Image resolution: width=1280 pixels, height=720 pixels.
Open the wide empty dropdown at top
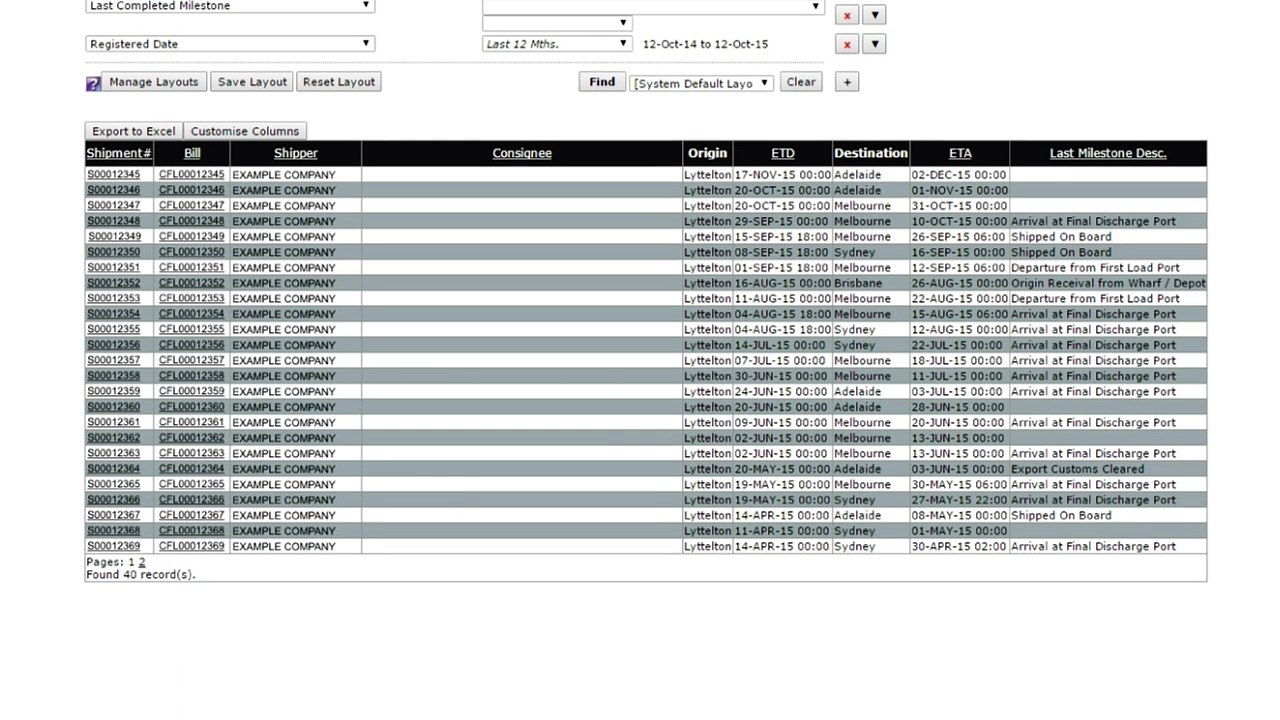pyautogui.click(x=653, y=6)
